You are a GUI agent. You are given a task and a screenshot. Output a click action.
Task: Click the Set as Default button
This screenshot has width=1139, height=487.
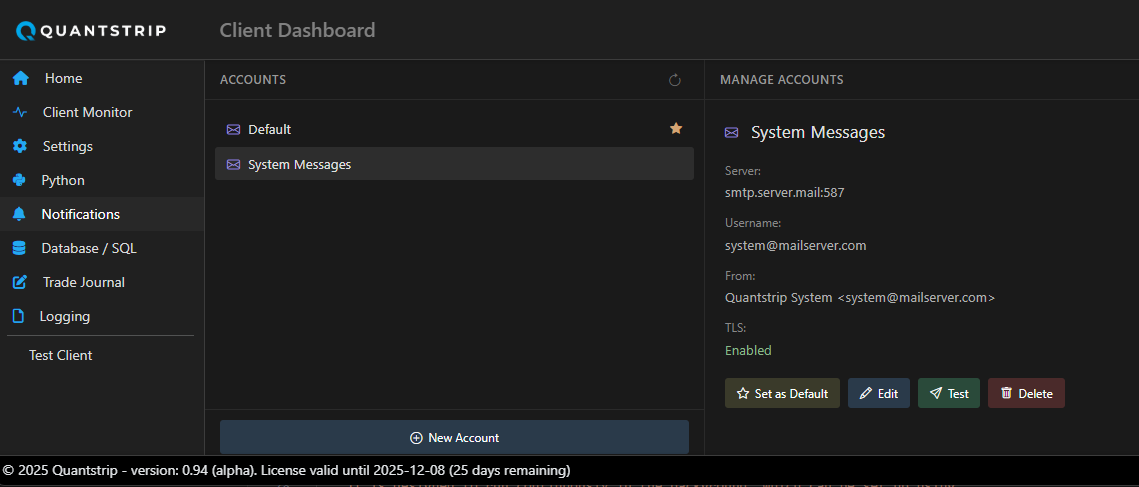[x=782, y=393]
